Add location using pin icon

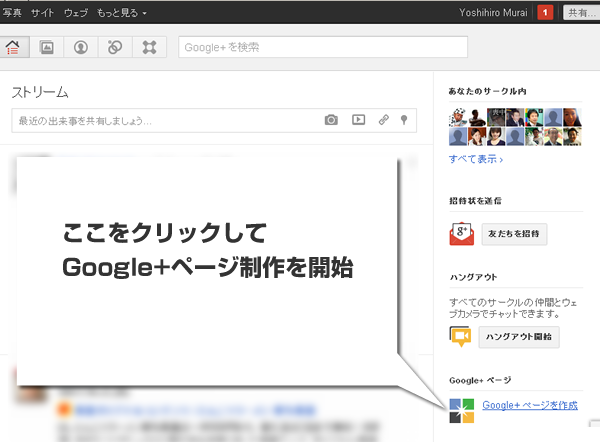coord(404,120)
